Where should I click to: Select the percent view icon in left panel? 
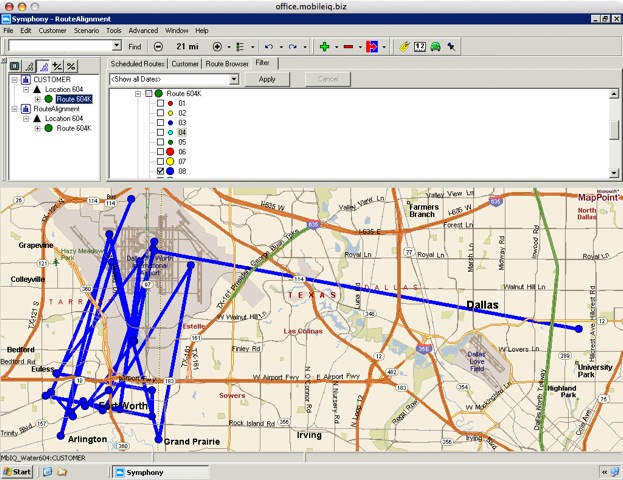(70, 65)
